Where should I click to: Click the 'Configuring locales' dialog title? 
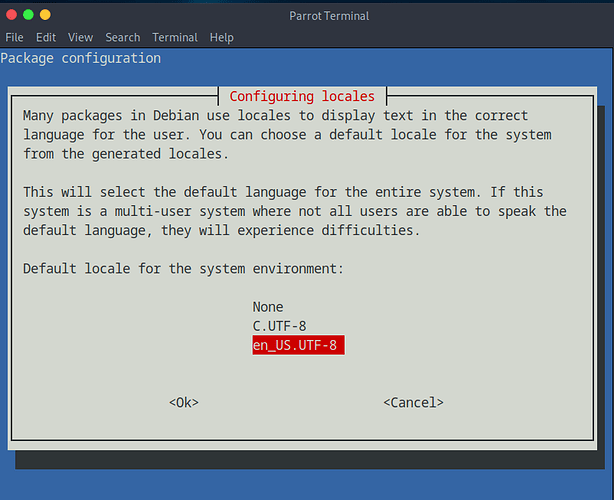coord(302,96)
